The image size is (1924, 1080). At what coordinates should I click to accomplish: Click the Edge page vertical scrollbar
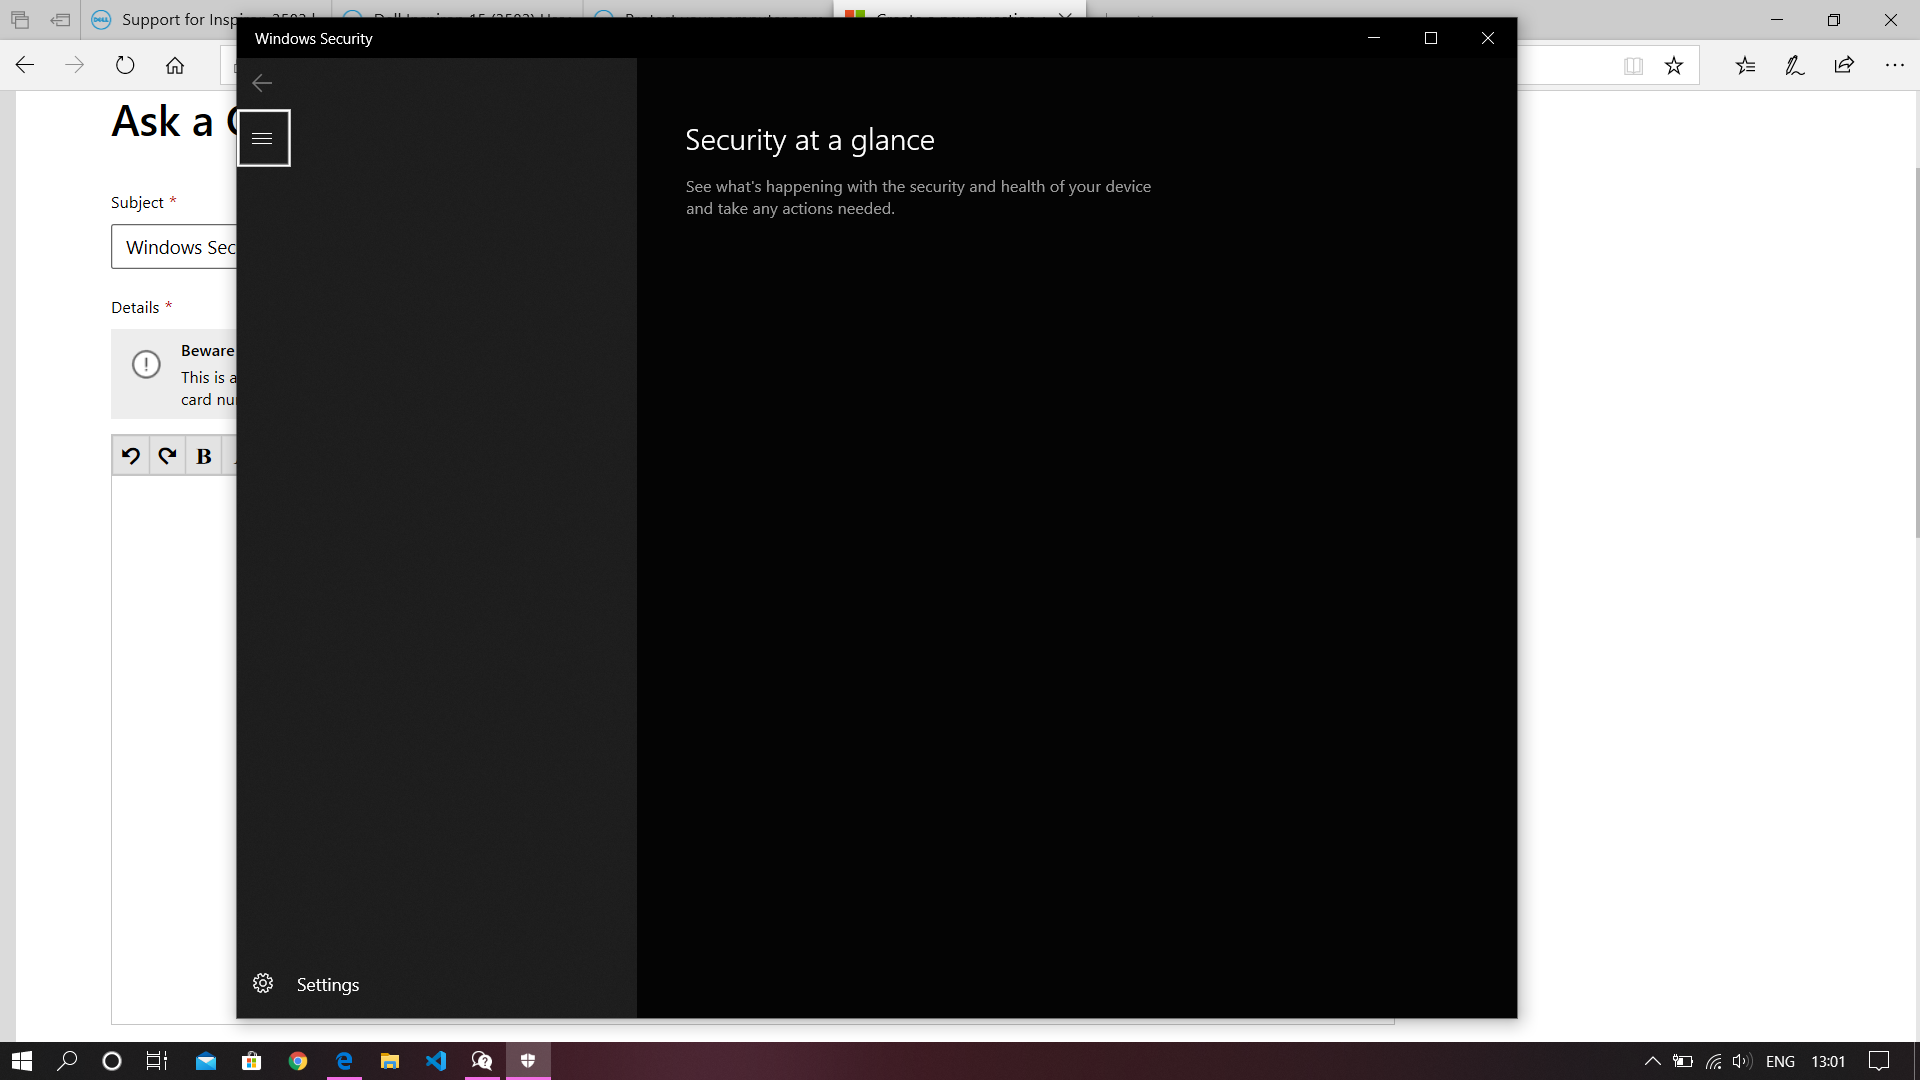pos(1917,353)
